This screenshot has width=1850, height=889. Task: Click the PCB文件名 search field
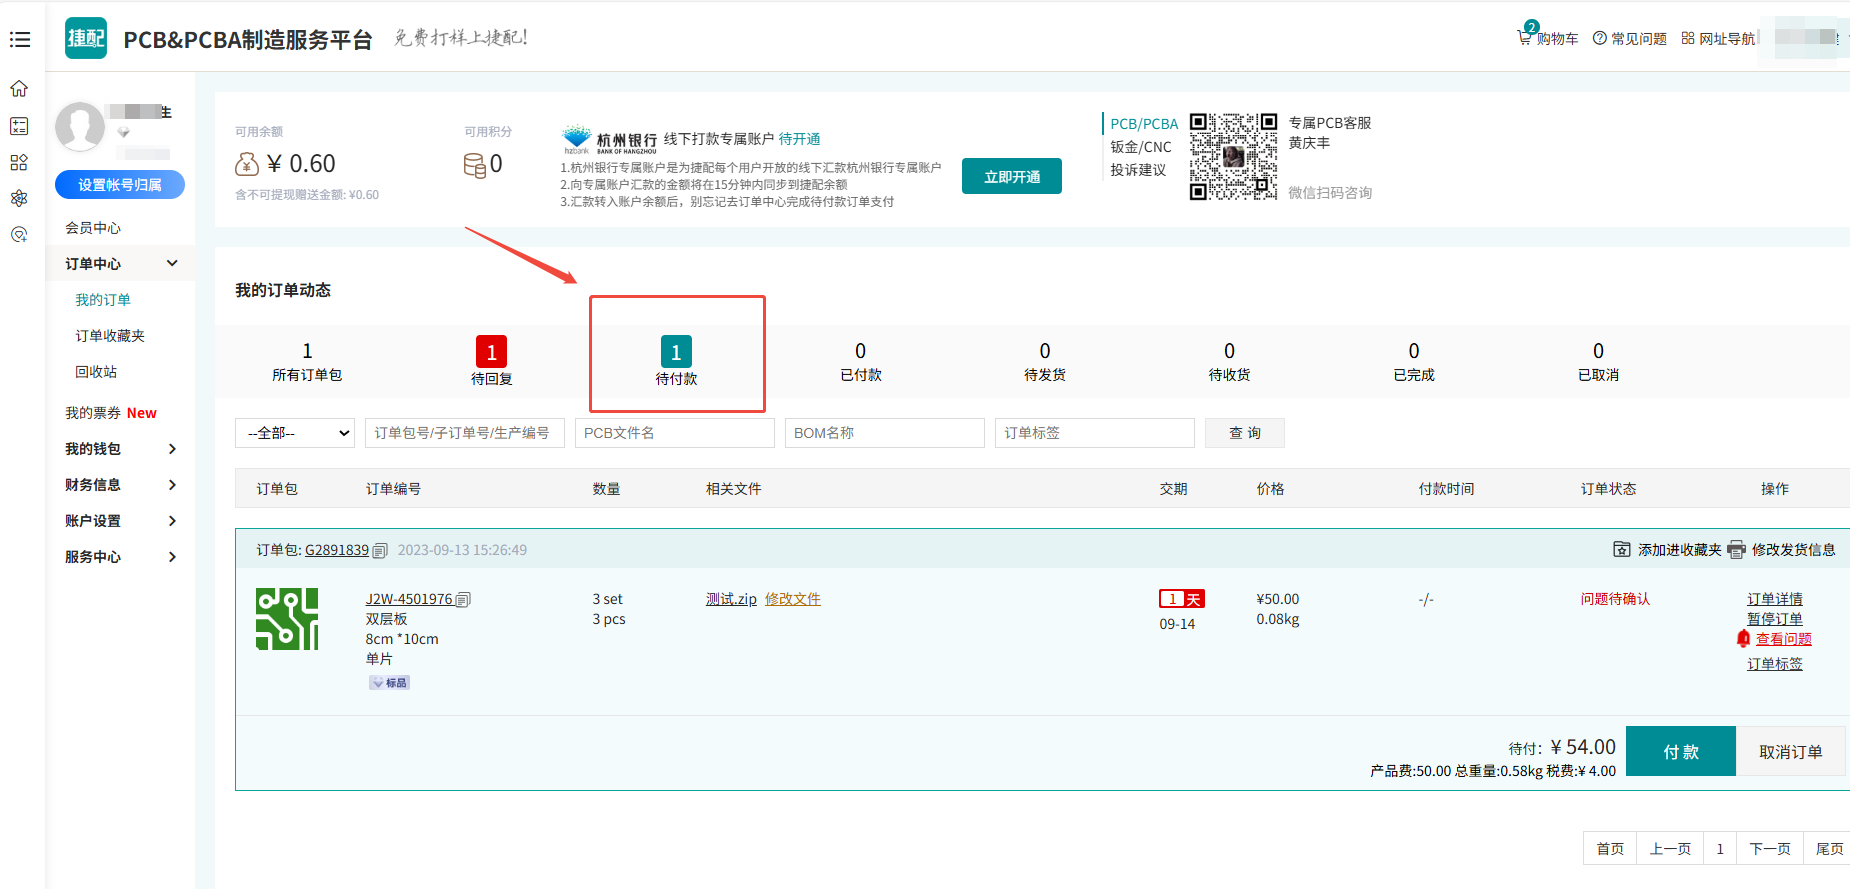tap(674, 433)
